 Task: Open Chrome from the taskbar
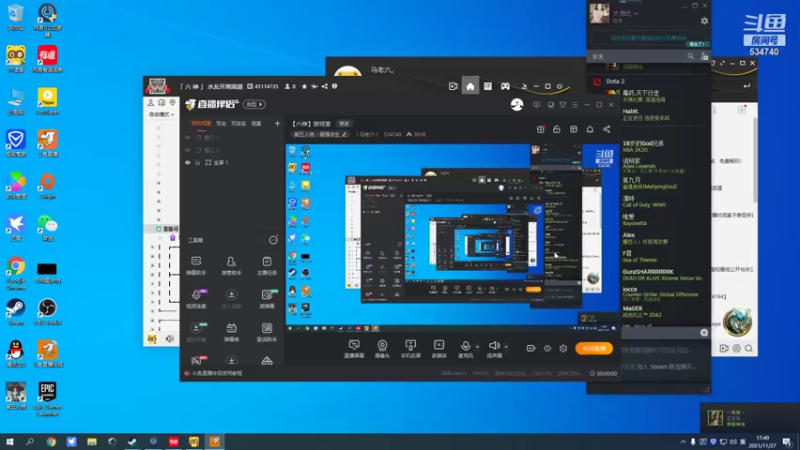click(51, 442)
